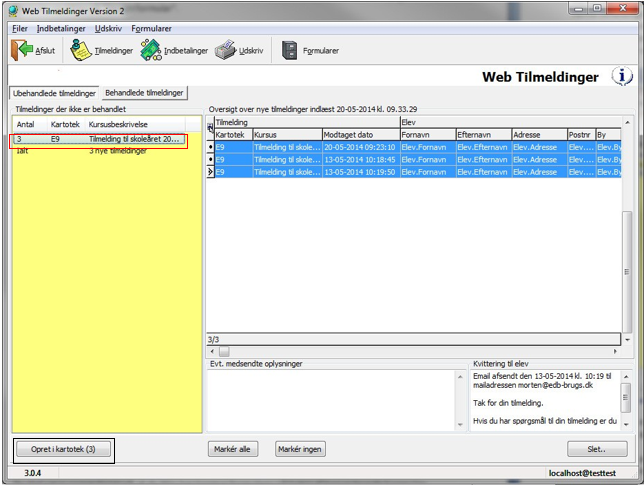Open Indbetalinger via the money icon

point(151,50)
